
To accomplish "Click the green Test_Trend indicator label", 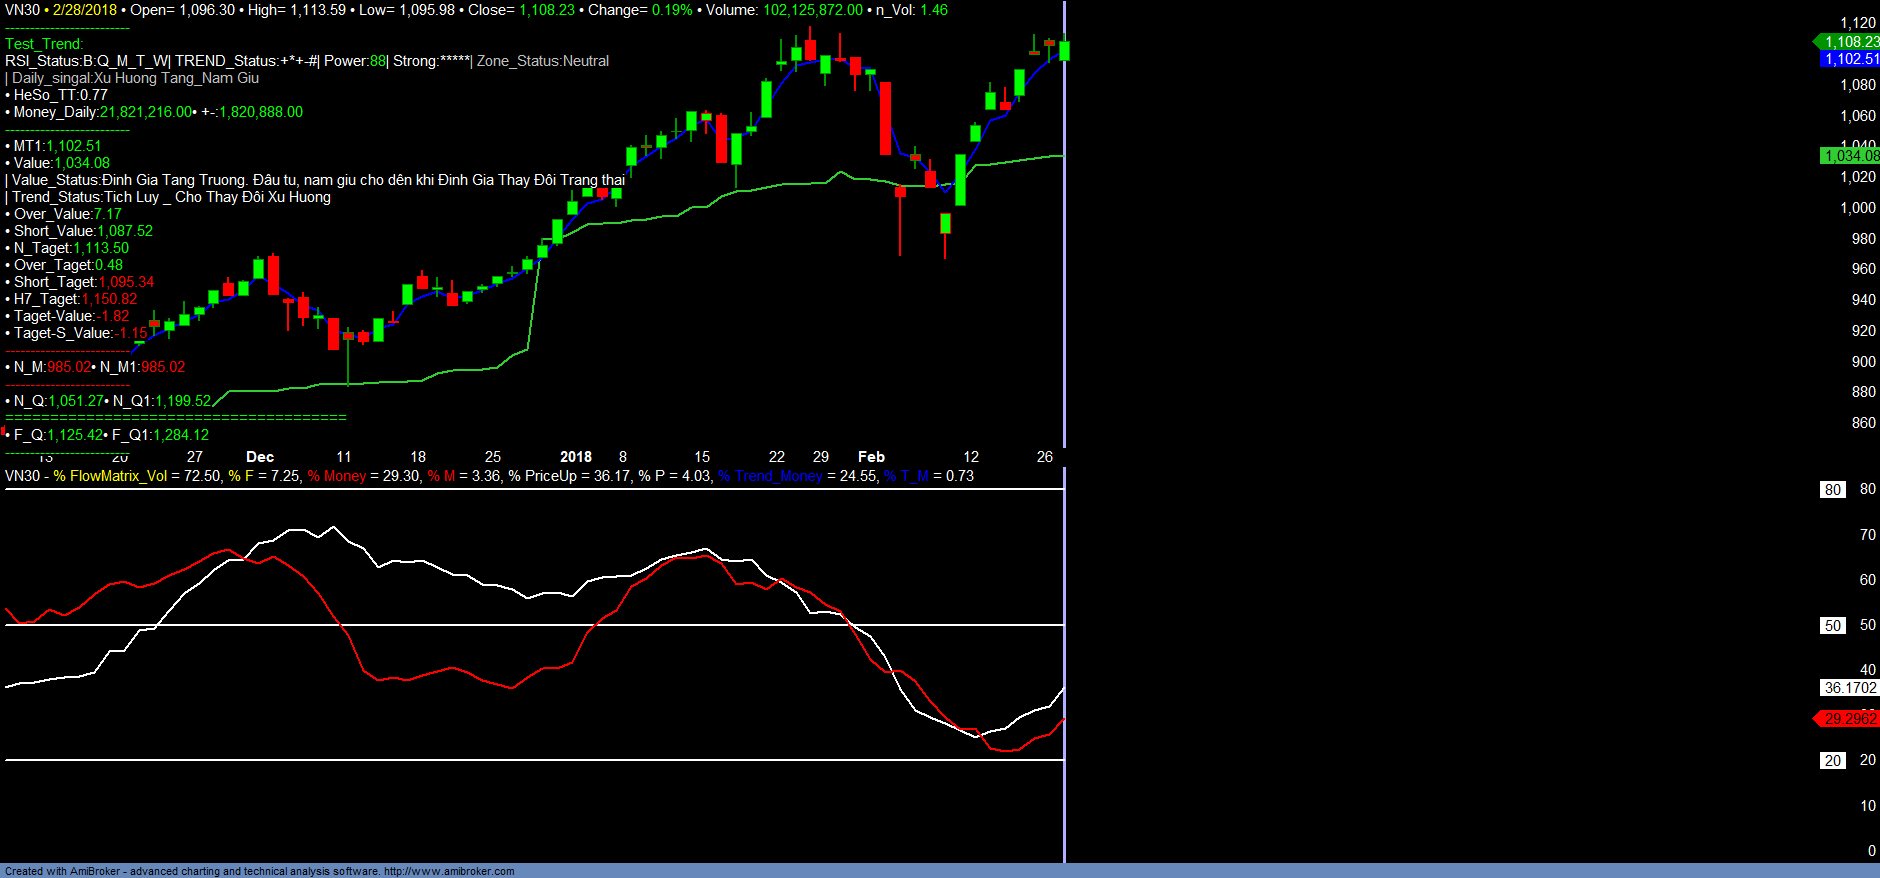I will point(44,44).
